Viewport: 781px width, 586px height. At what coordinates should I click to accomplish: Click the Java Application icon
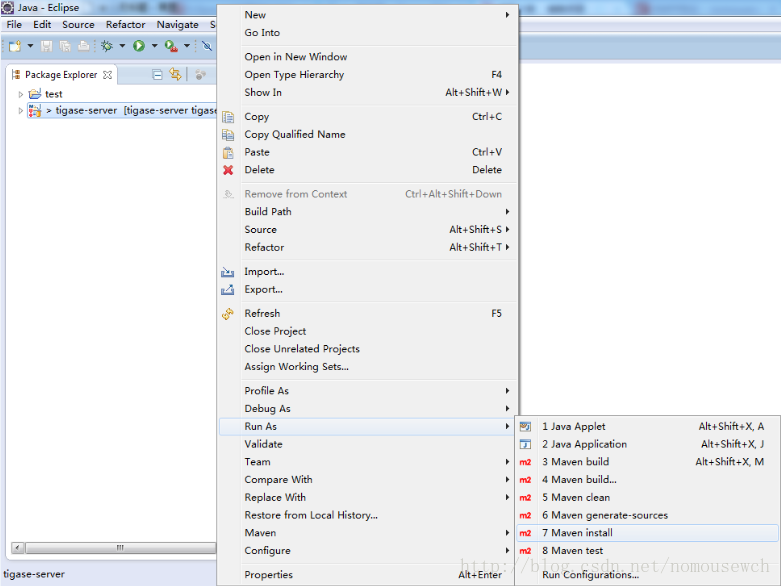coord(525,444)
